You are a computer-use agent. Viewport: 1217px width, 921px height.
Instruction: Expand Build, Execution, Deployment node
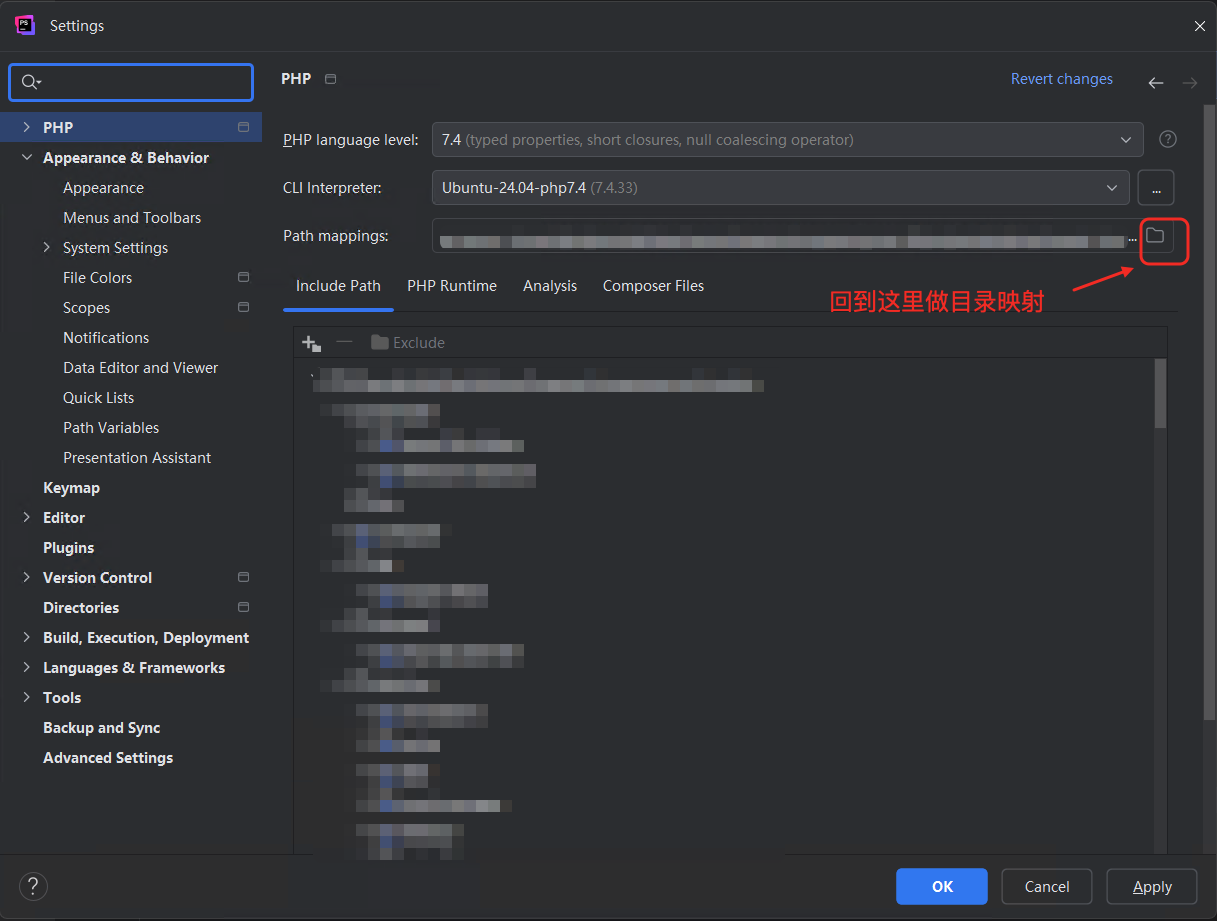[27, 637]
